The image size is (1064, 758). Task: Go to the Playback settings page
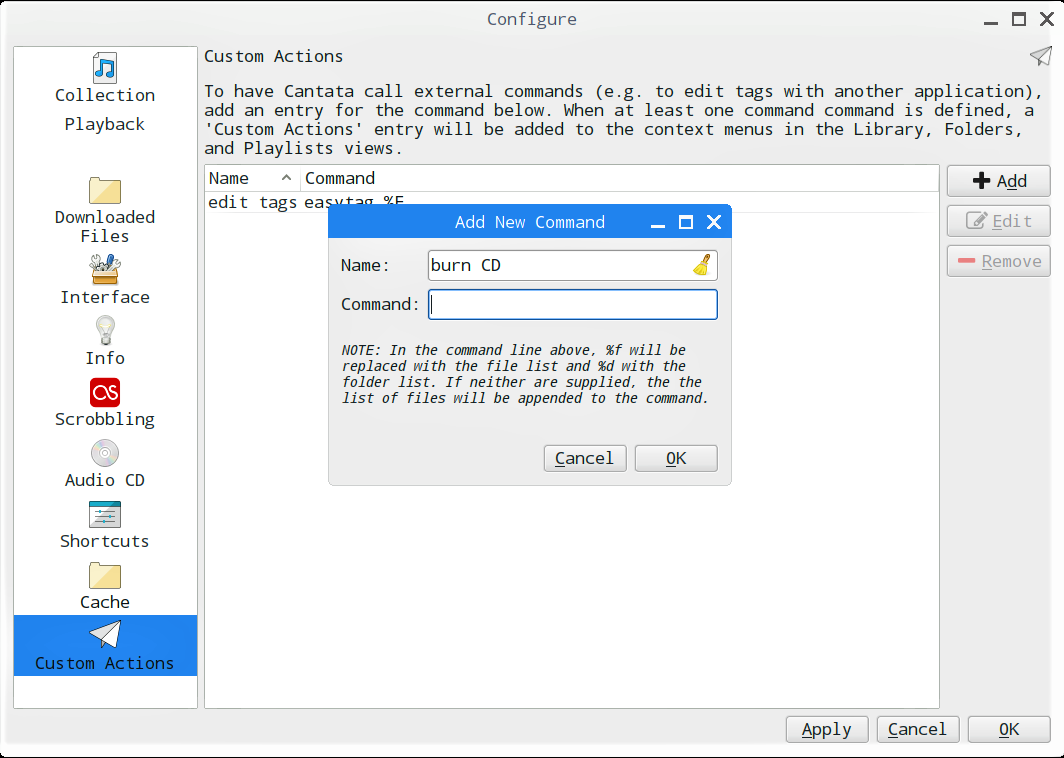[x=104, y=124]
